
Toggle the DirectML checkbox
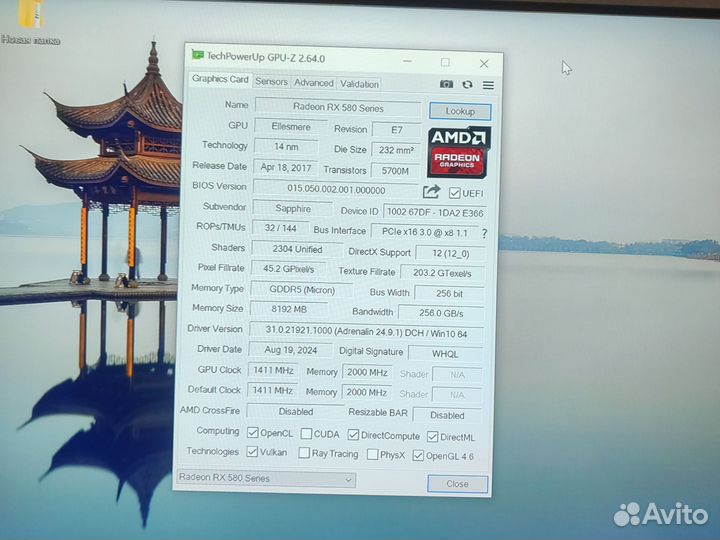click(432, 437)
